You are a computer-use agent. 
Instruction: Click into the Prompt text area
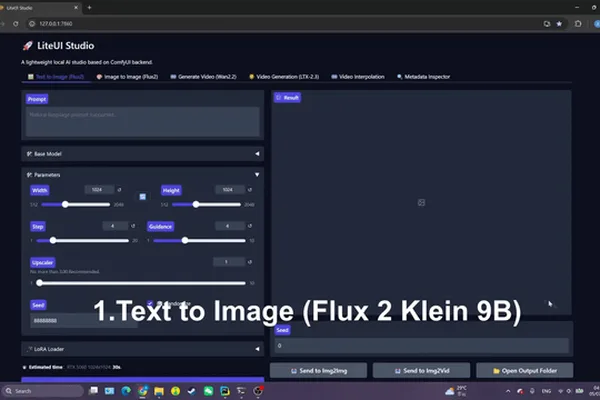(x=142, y=122)
